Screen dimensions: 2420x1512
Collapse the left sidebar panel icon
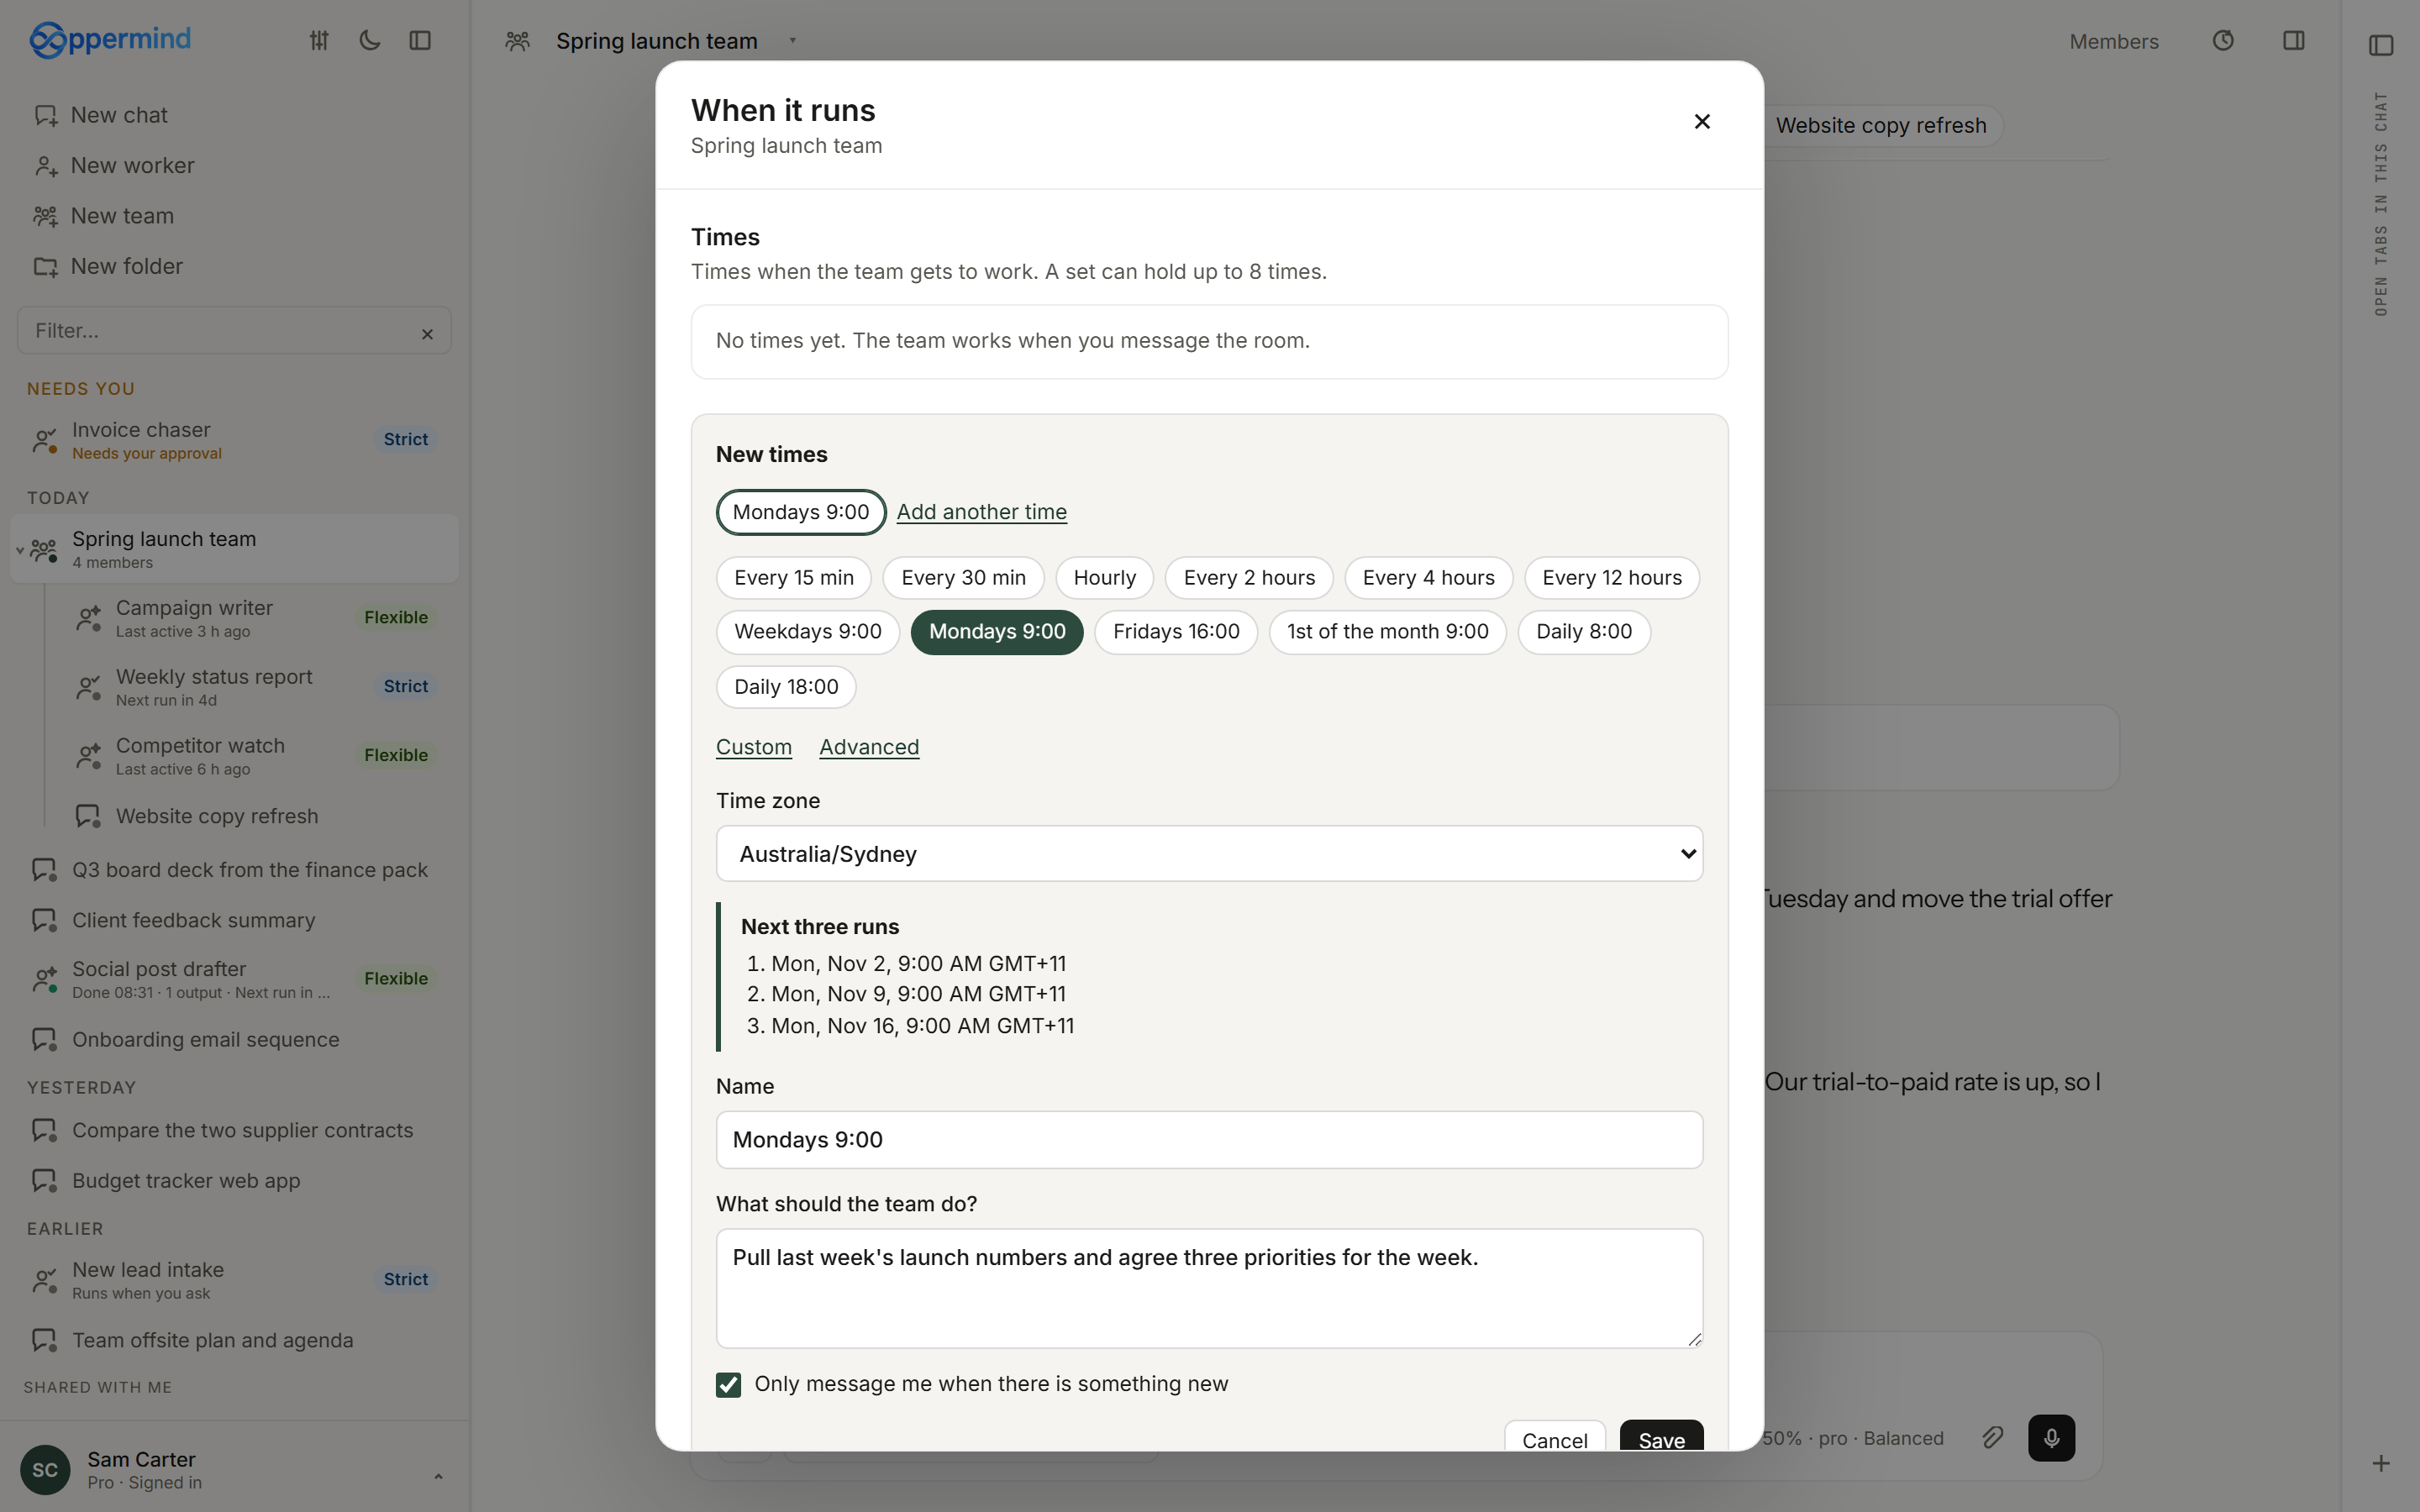420,40
